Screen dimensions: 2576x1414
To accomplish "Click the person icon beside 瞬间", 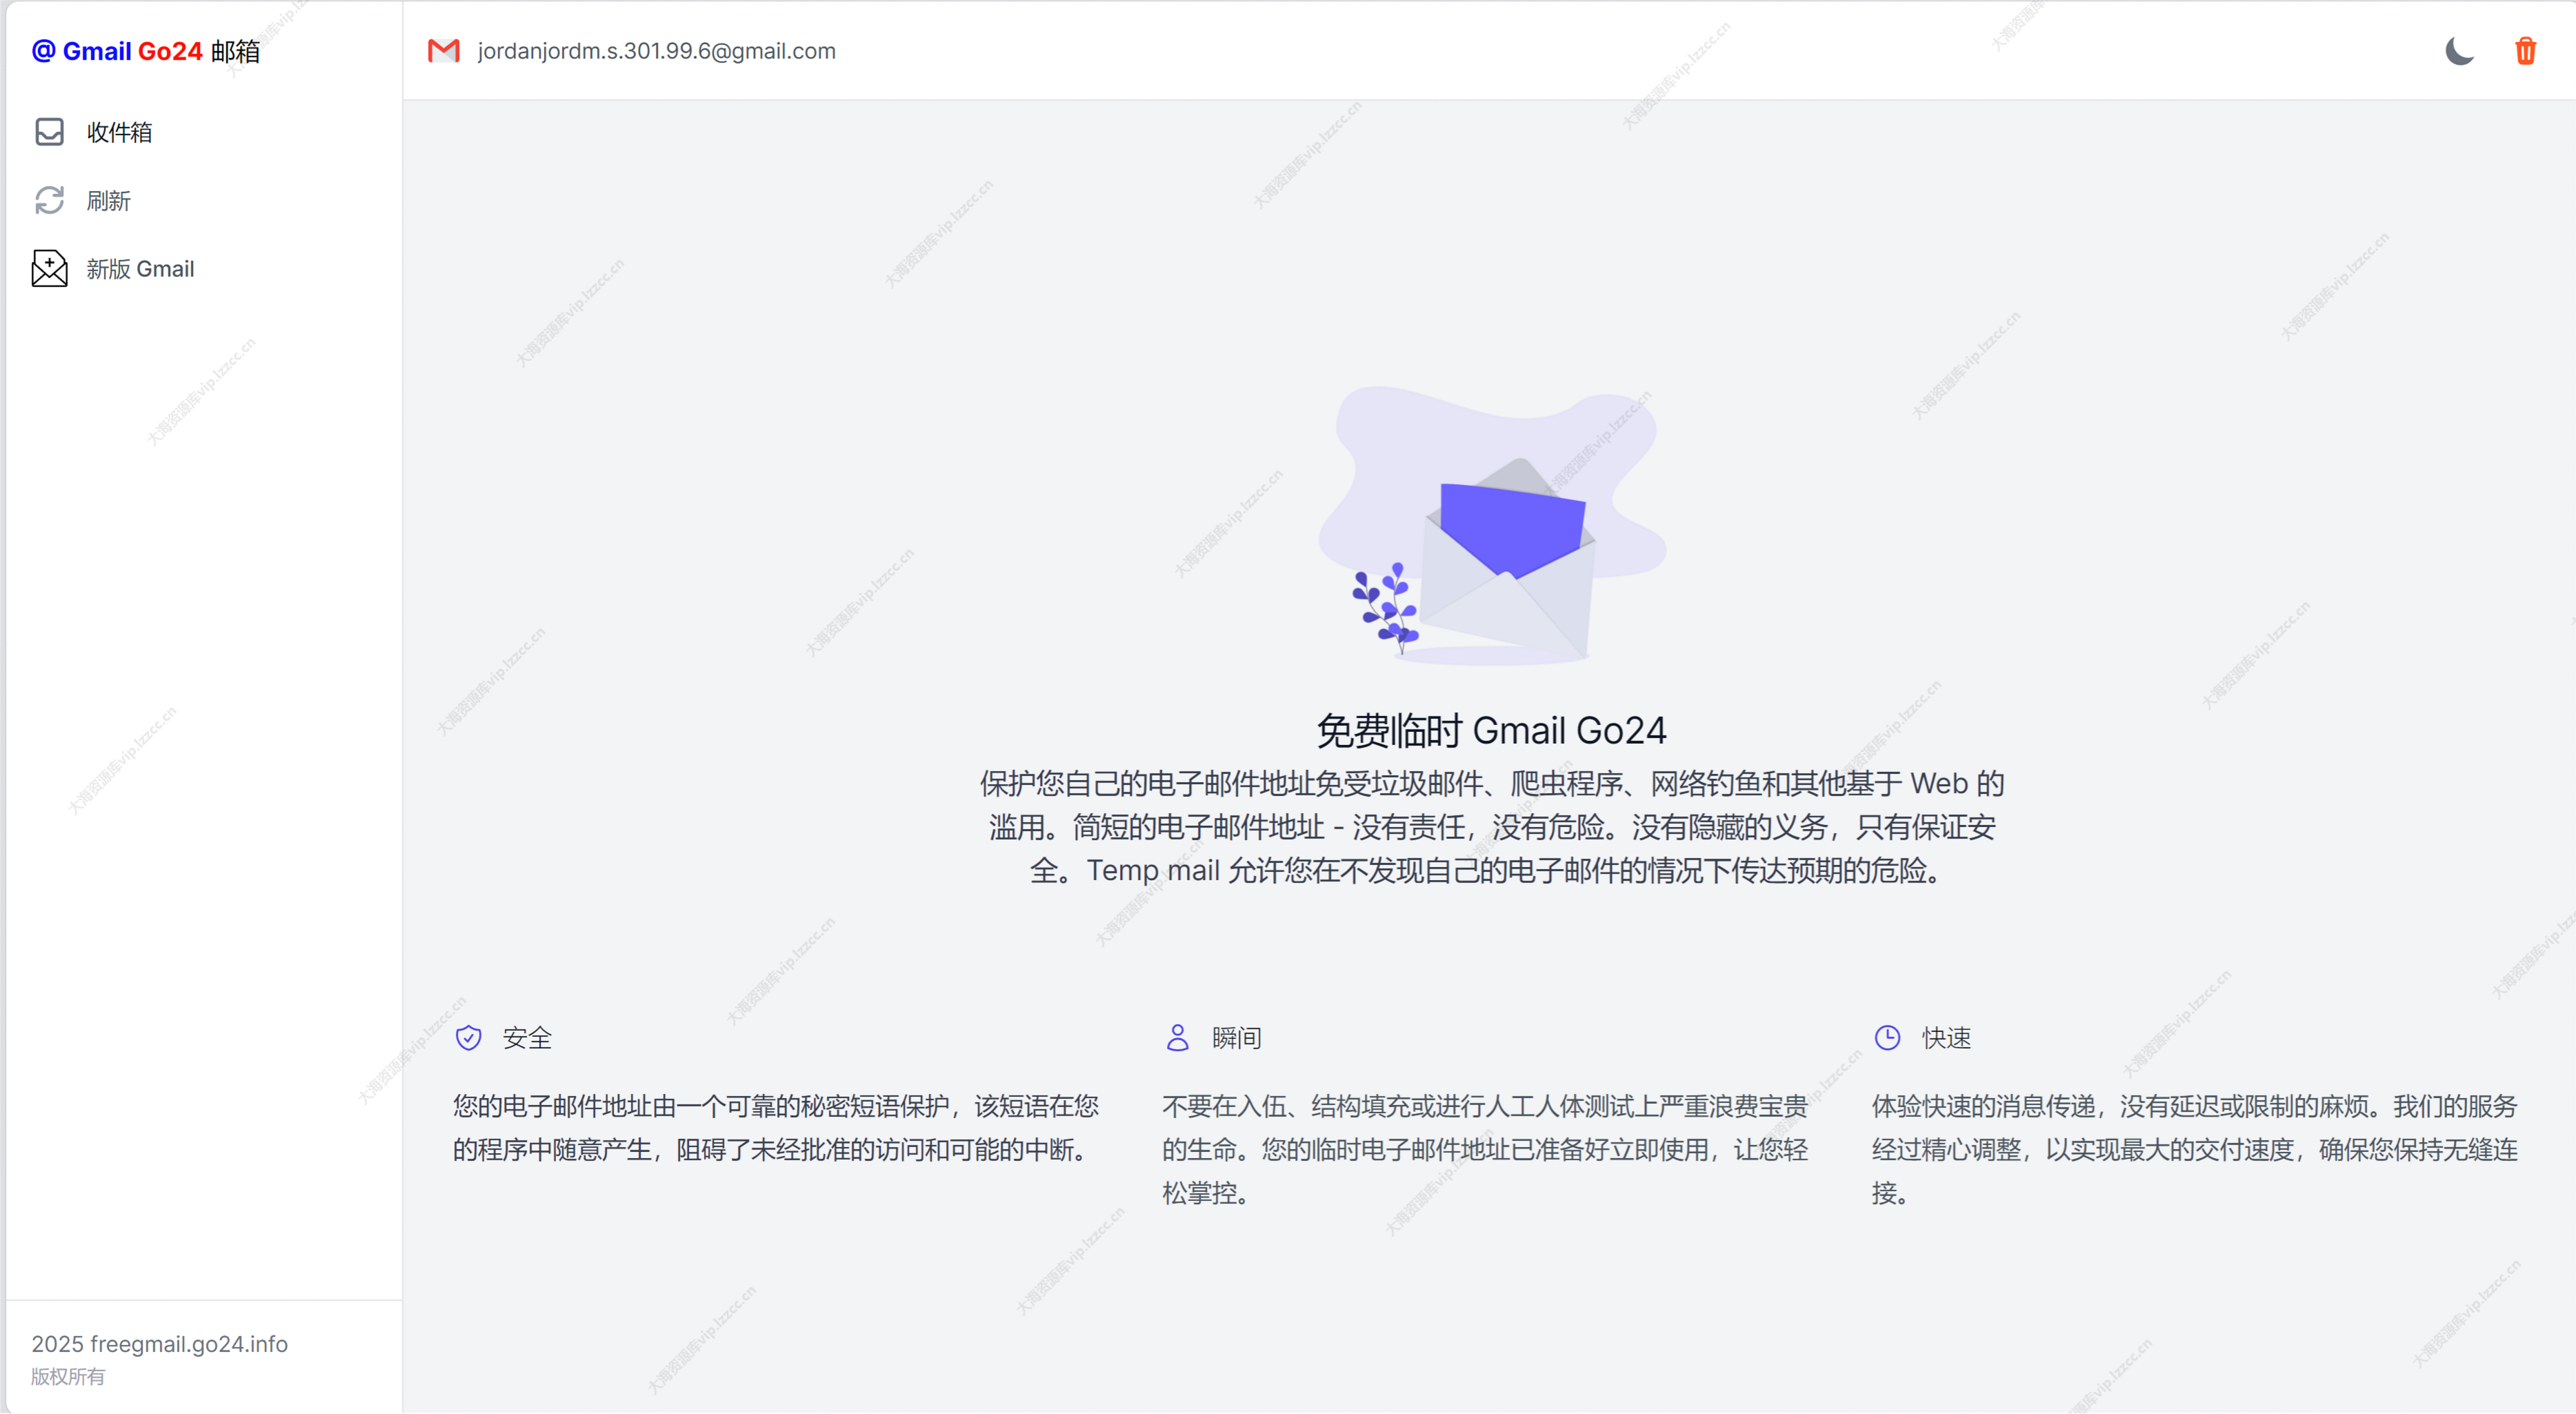I will [x=1178, y=1038].
